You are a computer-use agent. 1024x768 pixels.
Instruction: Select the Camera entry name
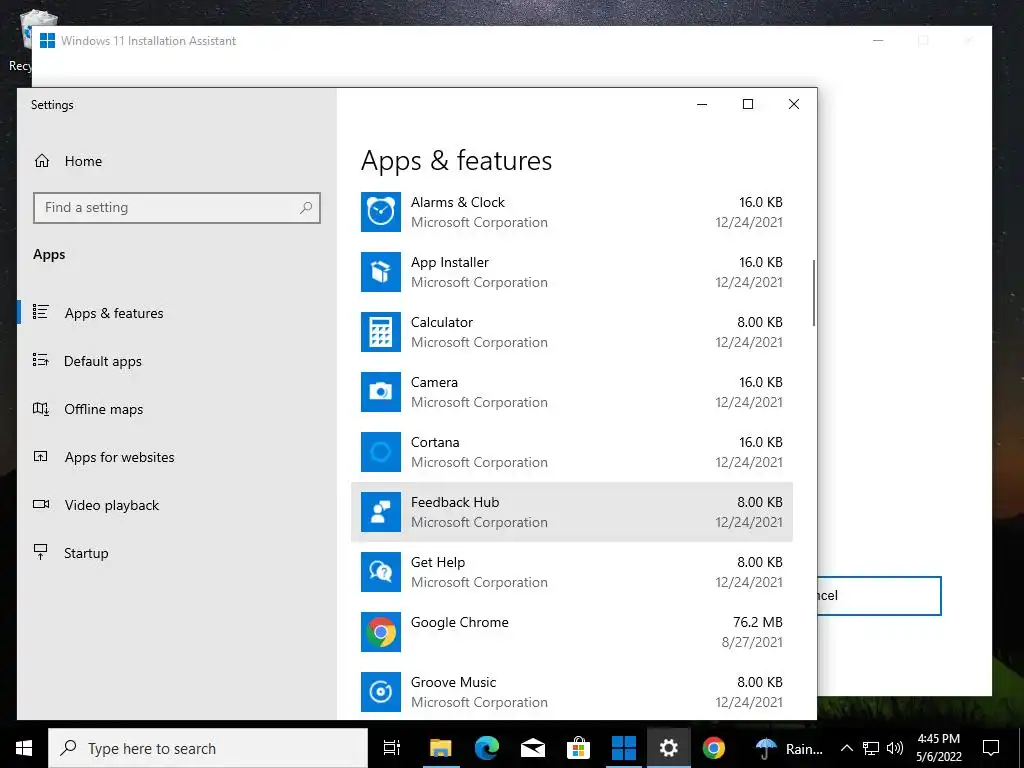[x=434, y=382]
